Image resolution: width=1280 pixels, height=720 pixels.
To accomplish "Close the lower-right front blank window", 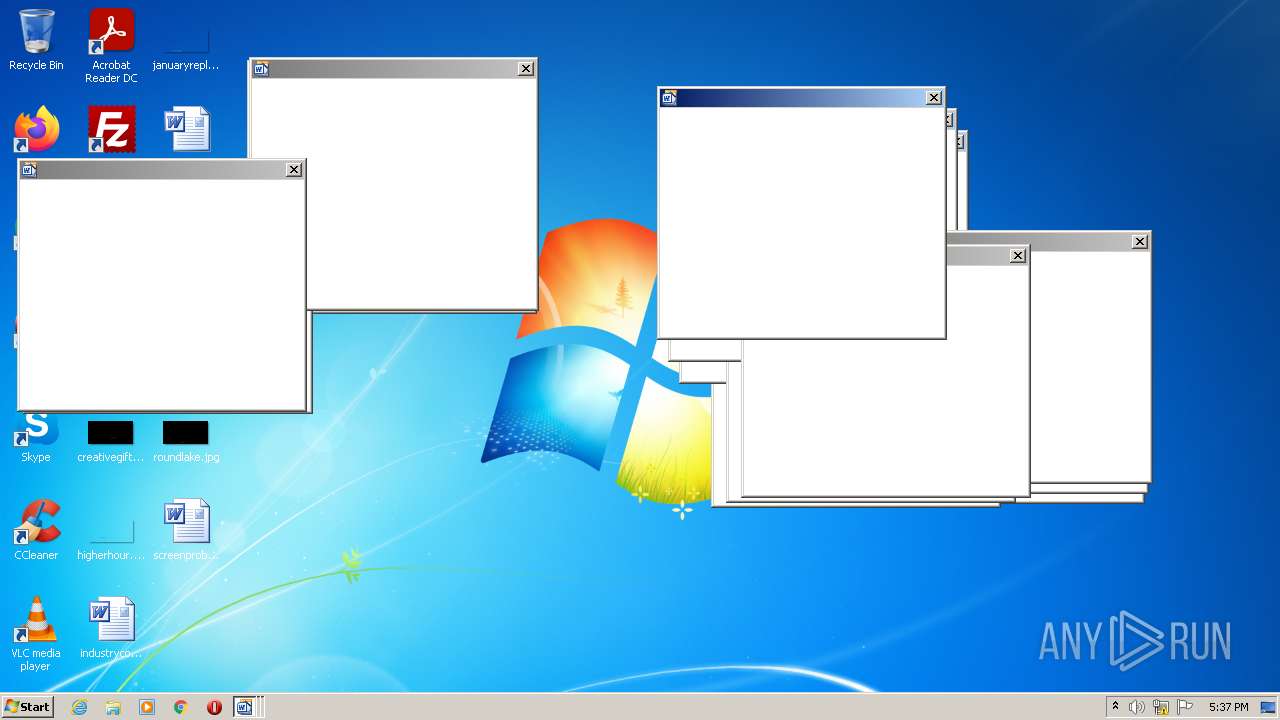I will click(x=1018, y=255).
